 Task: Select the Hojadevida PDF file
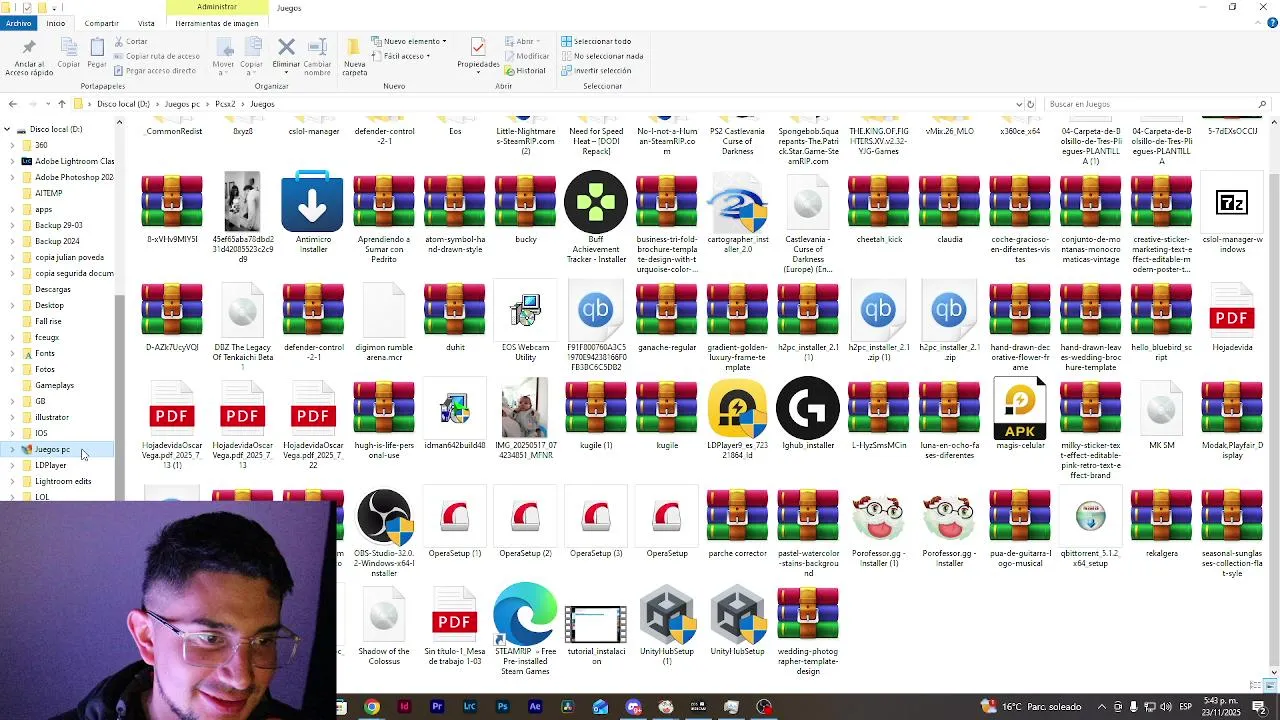[x=1231, y=318]
